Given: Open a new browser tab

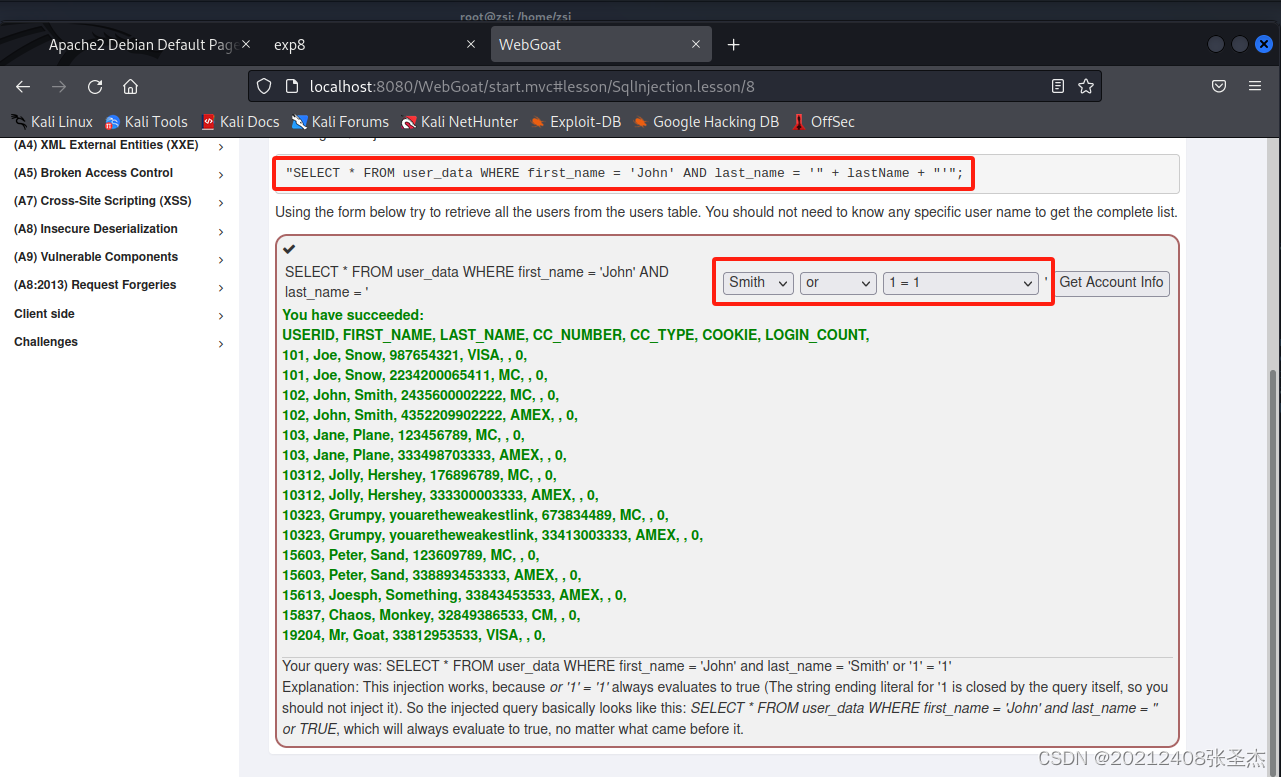Looking at the screenshot, I should pos(733,45).
